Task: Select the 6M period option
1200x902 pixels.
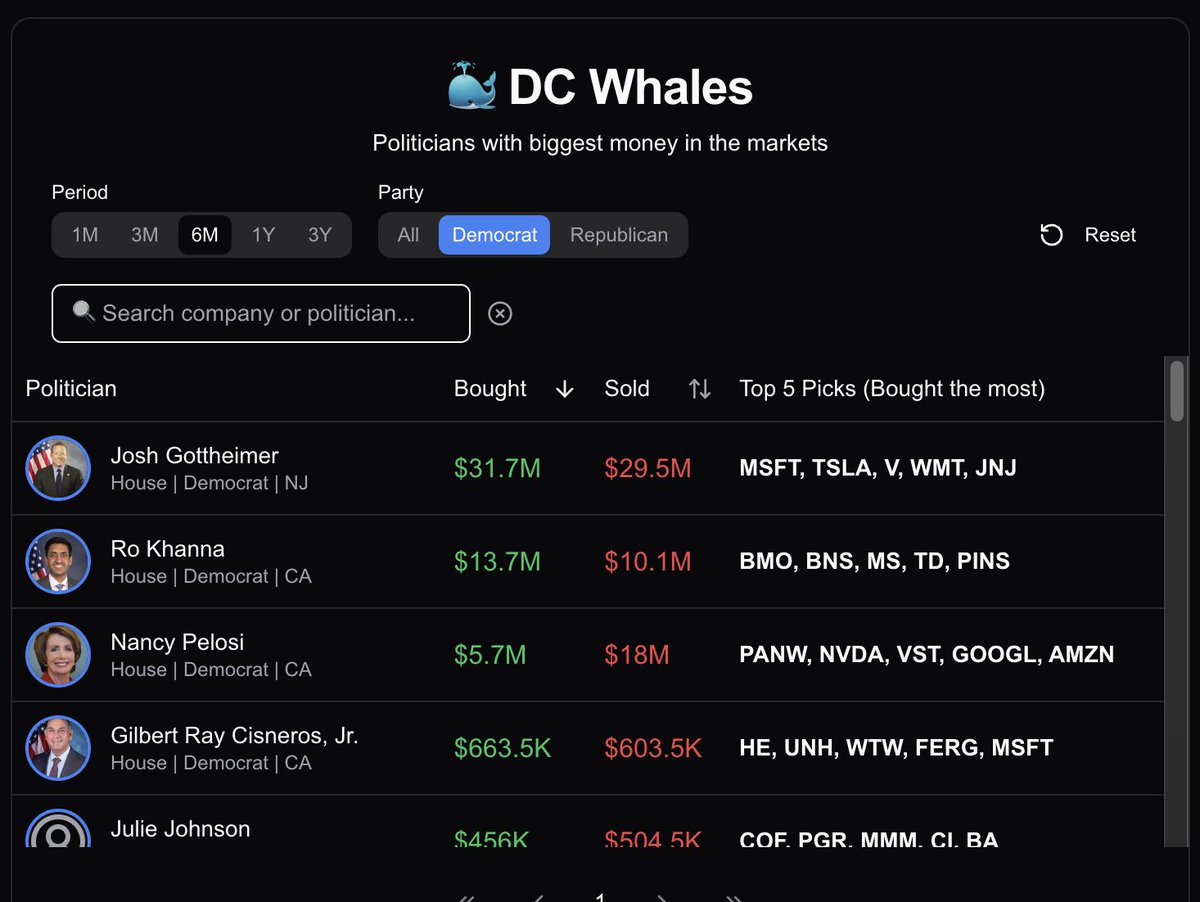Action: [205, 235]
